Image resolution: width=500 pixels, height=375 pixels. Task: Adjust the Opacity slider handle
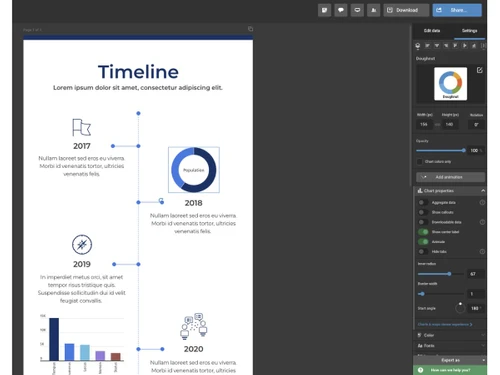463,151
